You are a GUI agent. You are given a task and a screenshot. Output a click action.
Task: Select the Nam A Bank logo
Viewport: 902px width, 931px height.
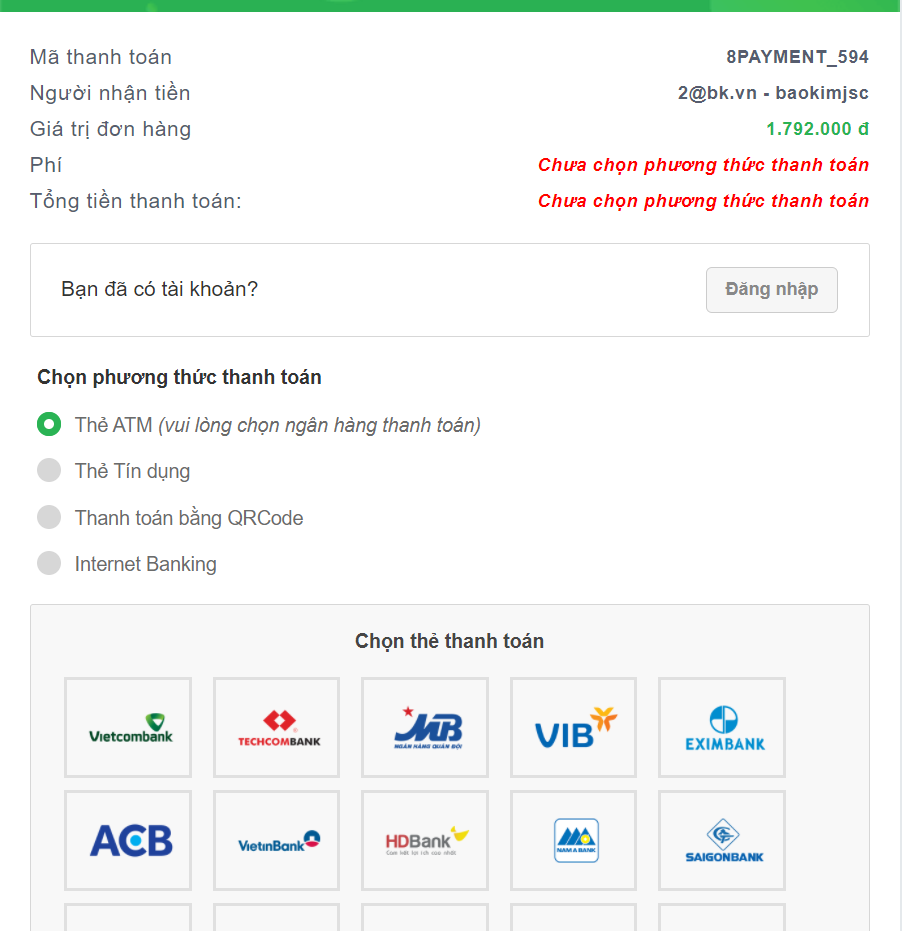tap(573, 840)
